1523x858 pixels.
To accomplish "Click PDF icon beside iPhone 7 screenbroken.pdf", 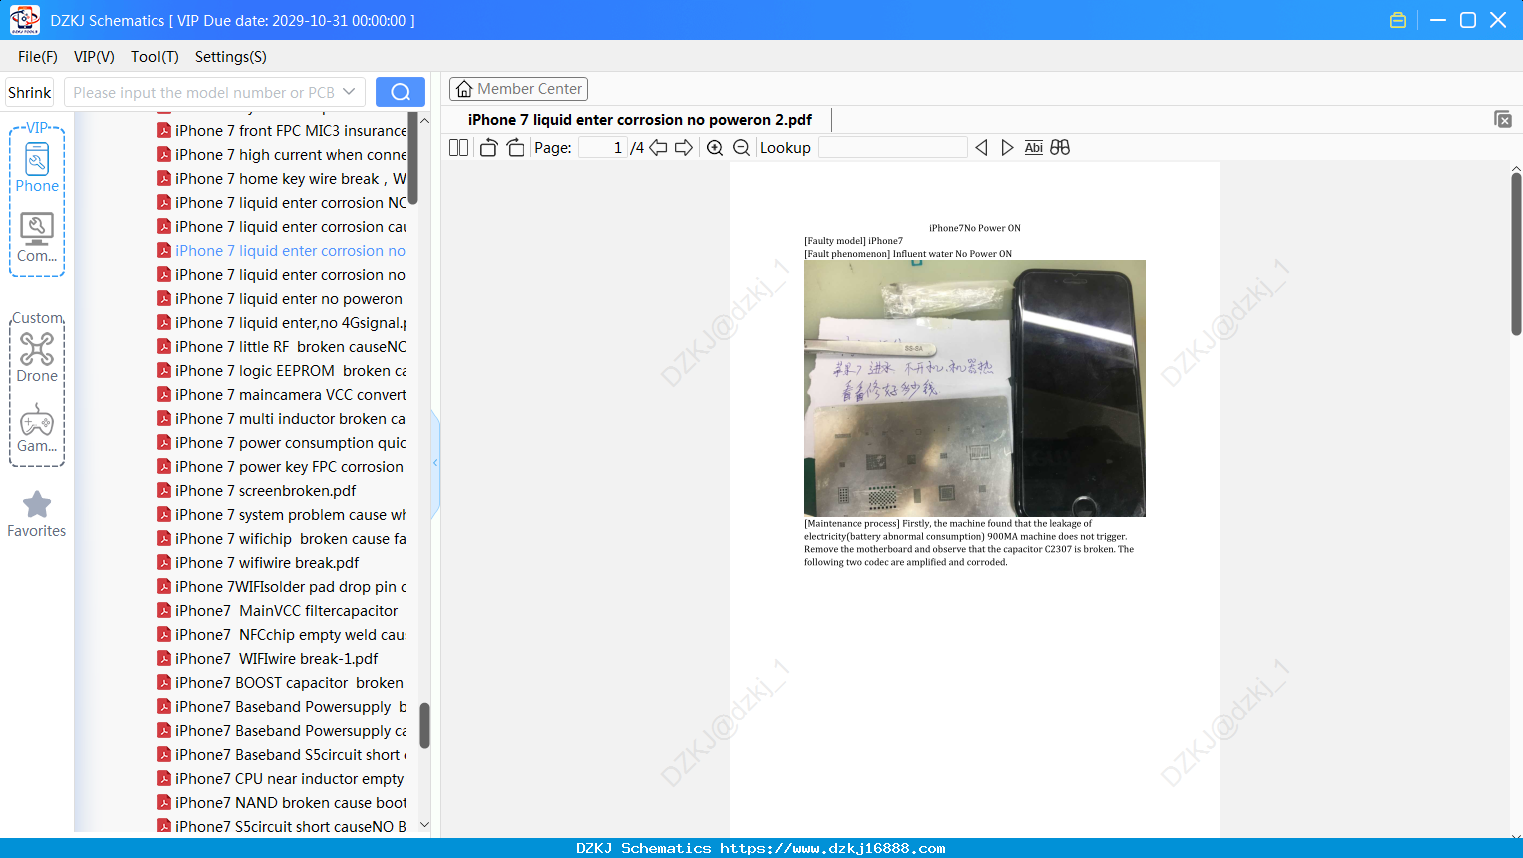I will tap(164, 490).
